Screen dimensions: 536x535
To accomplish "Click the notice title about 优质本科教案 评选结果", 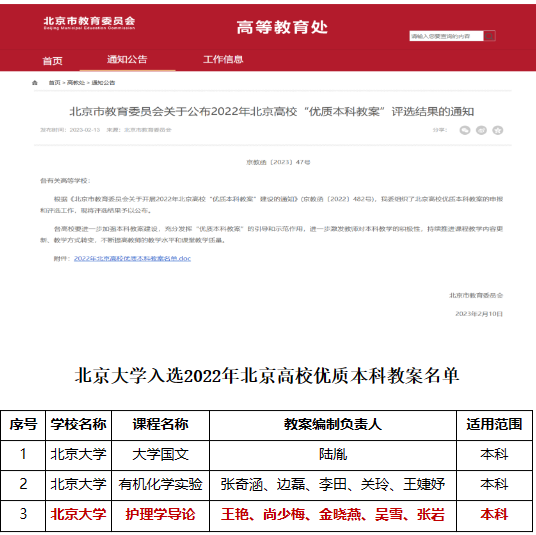I will 272,111.
